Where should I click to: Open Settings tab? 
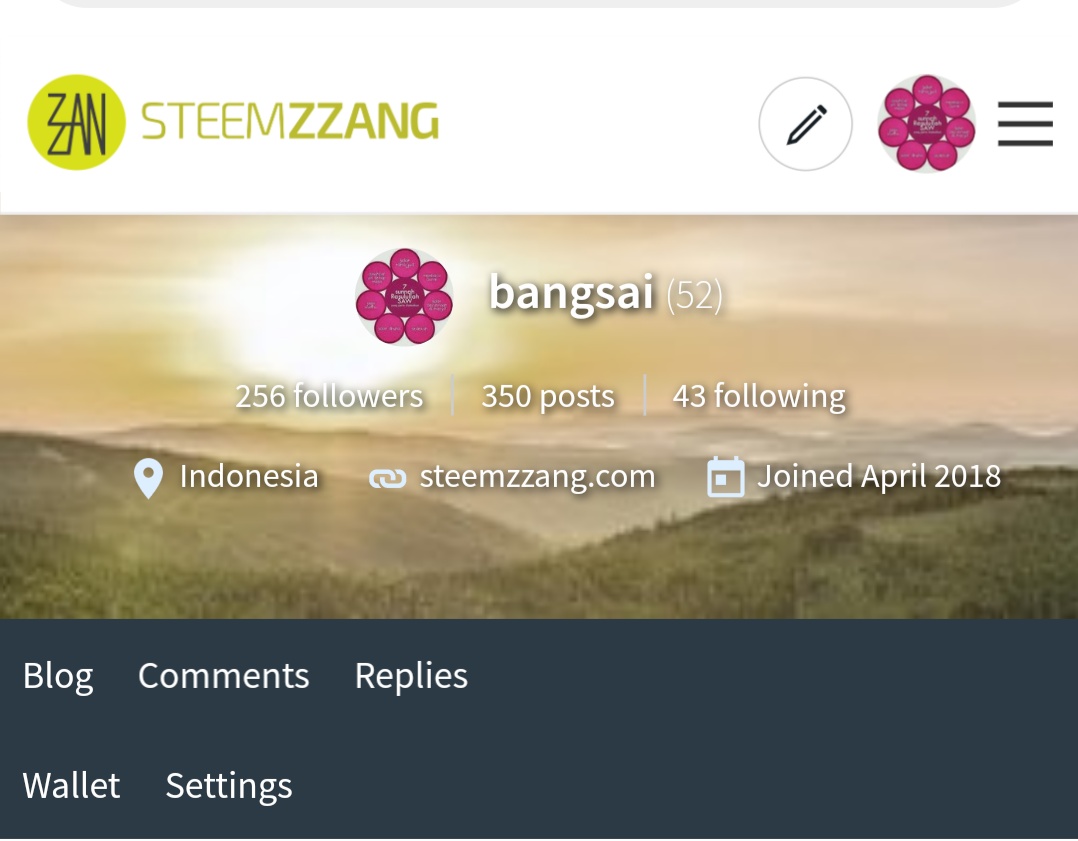coord(229,786)
